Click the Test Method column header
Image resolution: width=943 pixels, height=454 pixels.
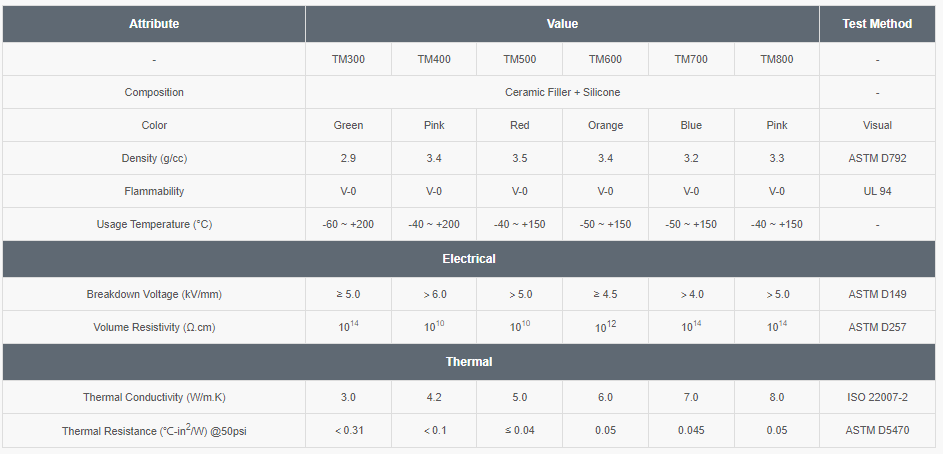(x=877, y=24)
